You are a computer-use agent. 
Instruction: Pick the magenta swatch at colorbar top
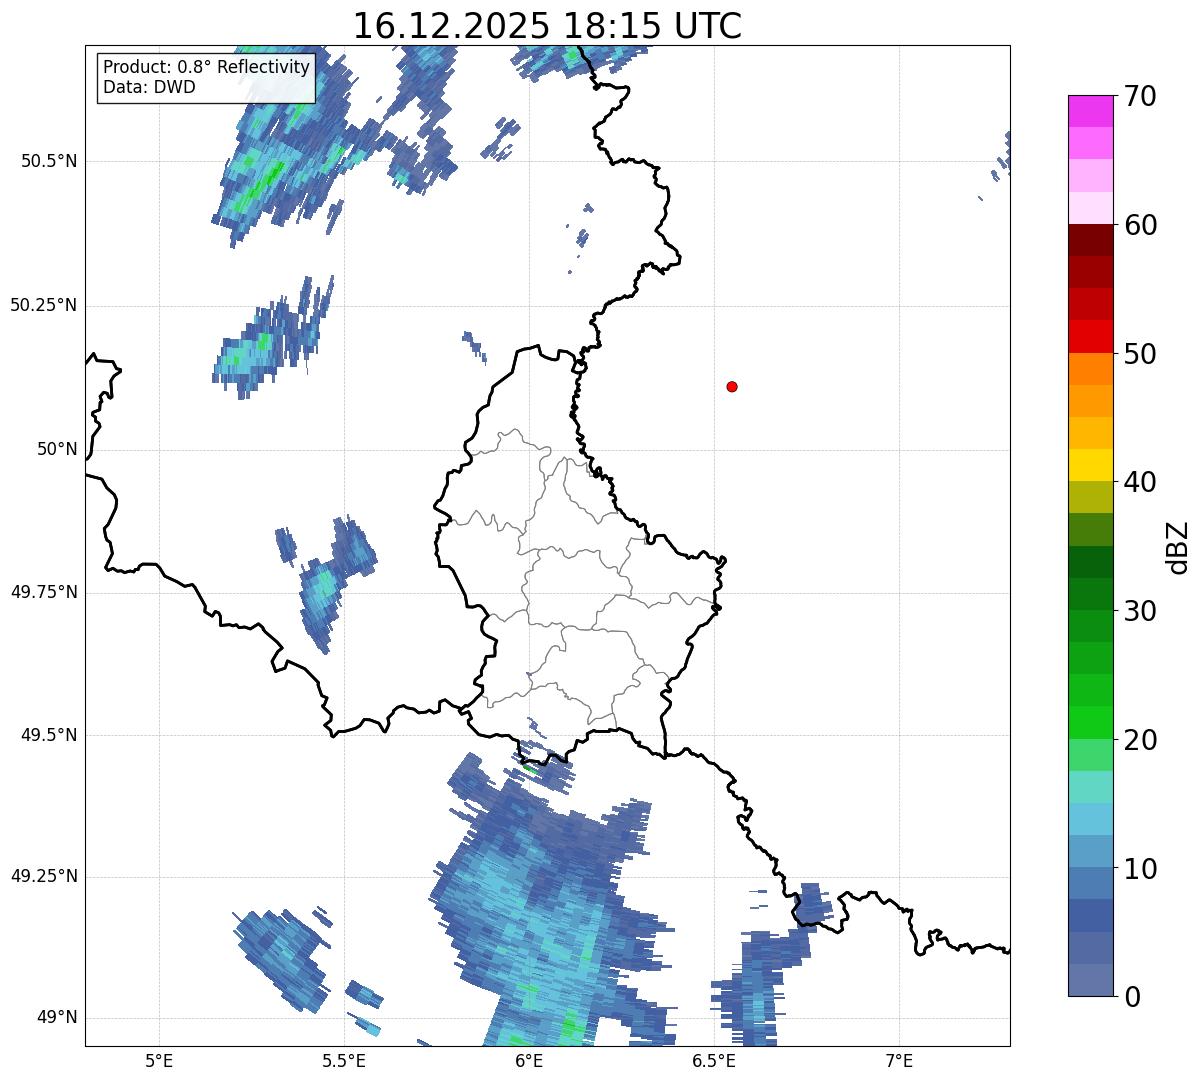[x=1090, y=111]
